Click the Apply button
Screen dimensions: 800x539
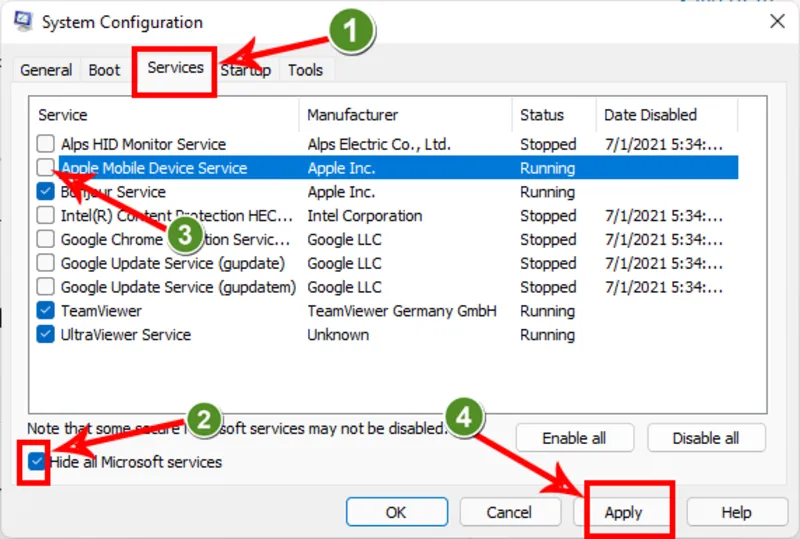coord(623,512)
